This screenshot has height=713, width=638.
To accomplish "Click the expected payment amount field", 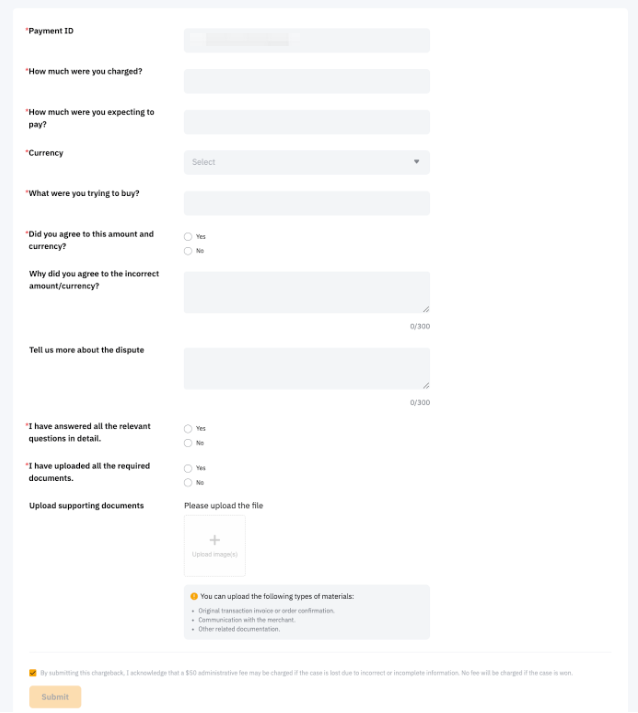I will 306,122.
